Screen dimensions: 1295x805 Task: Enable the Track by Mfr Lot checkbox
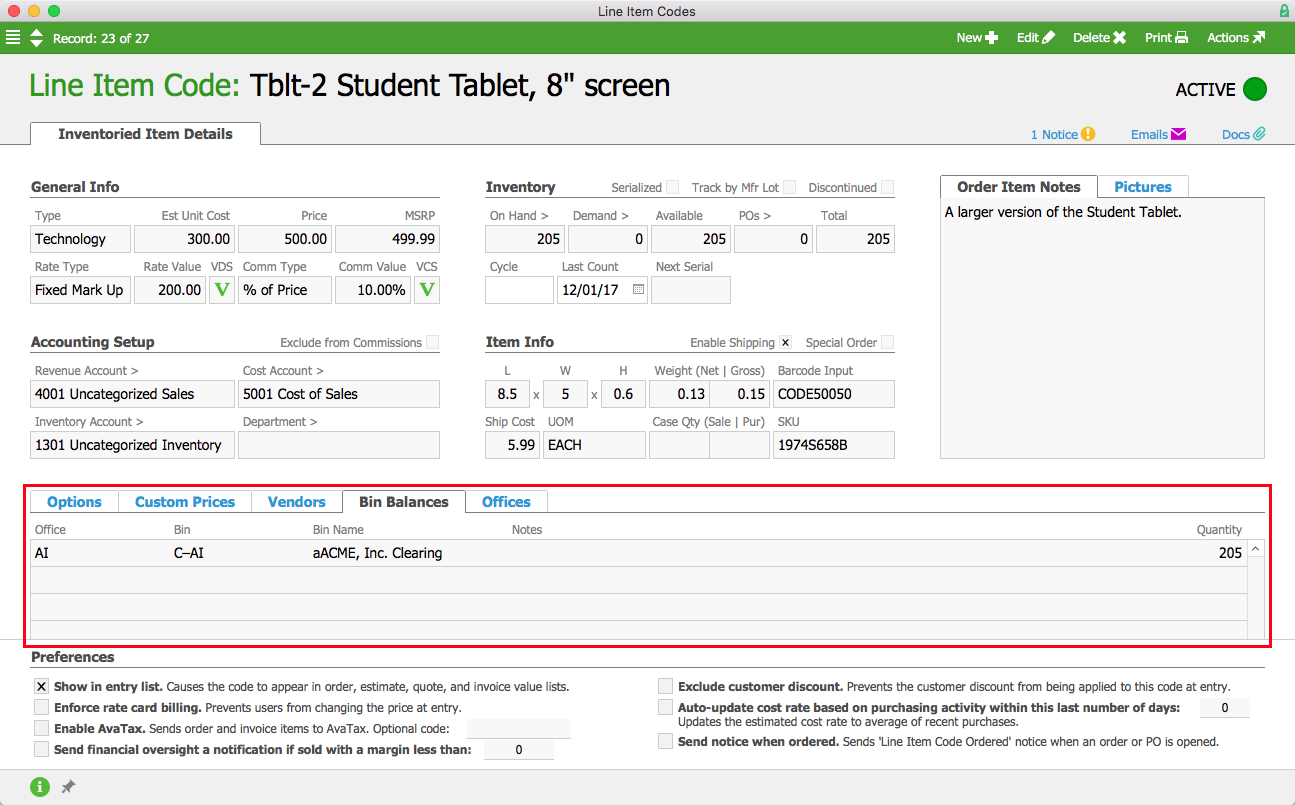[790, 187]
